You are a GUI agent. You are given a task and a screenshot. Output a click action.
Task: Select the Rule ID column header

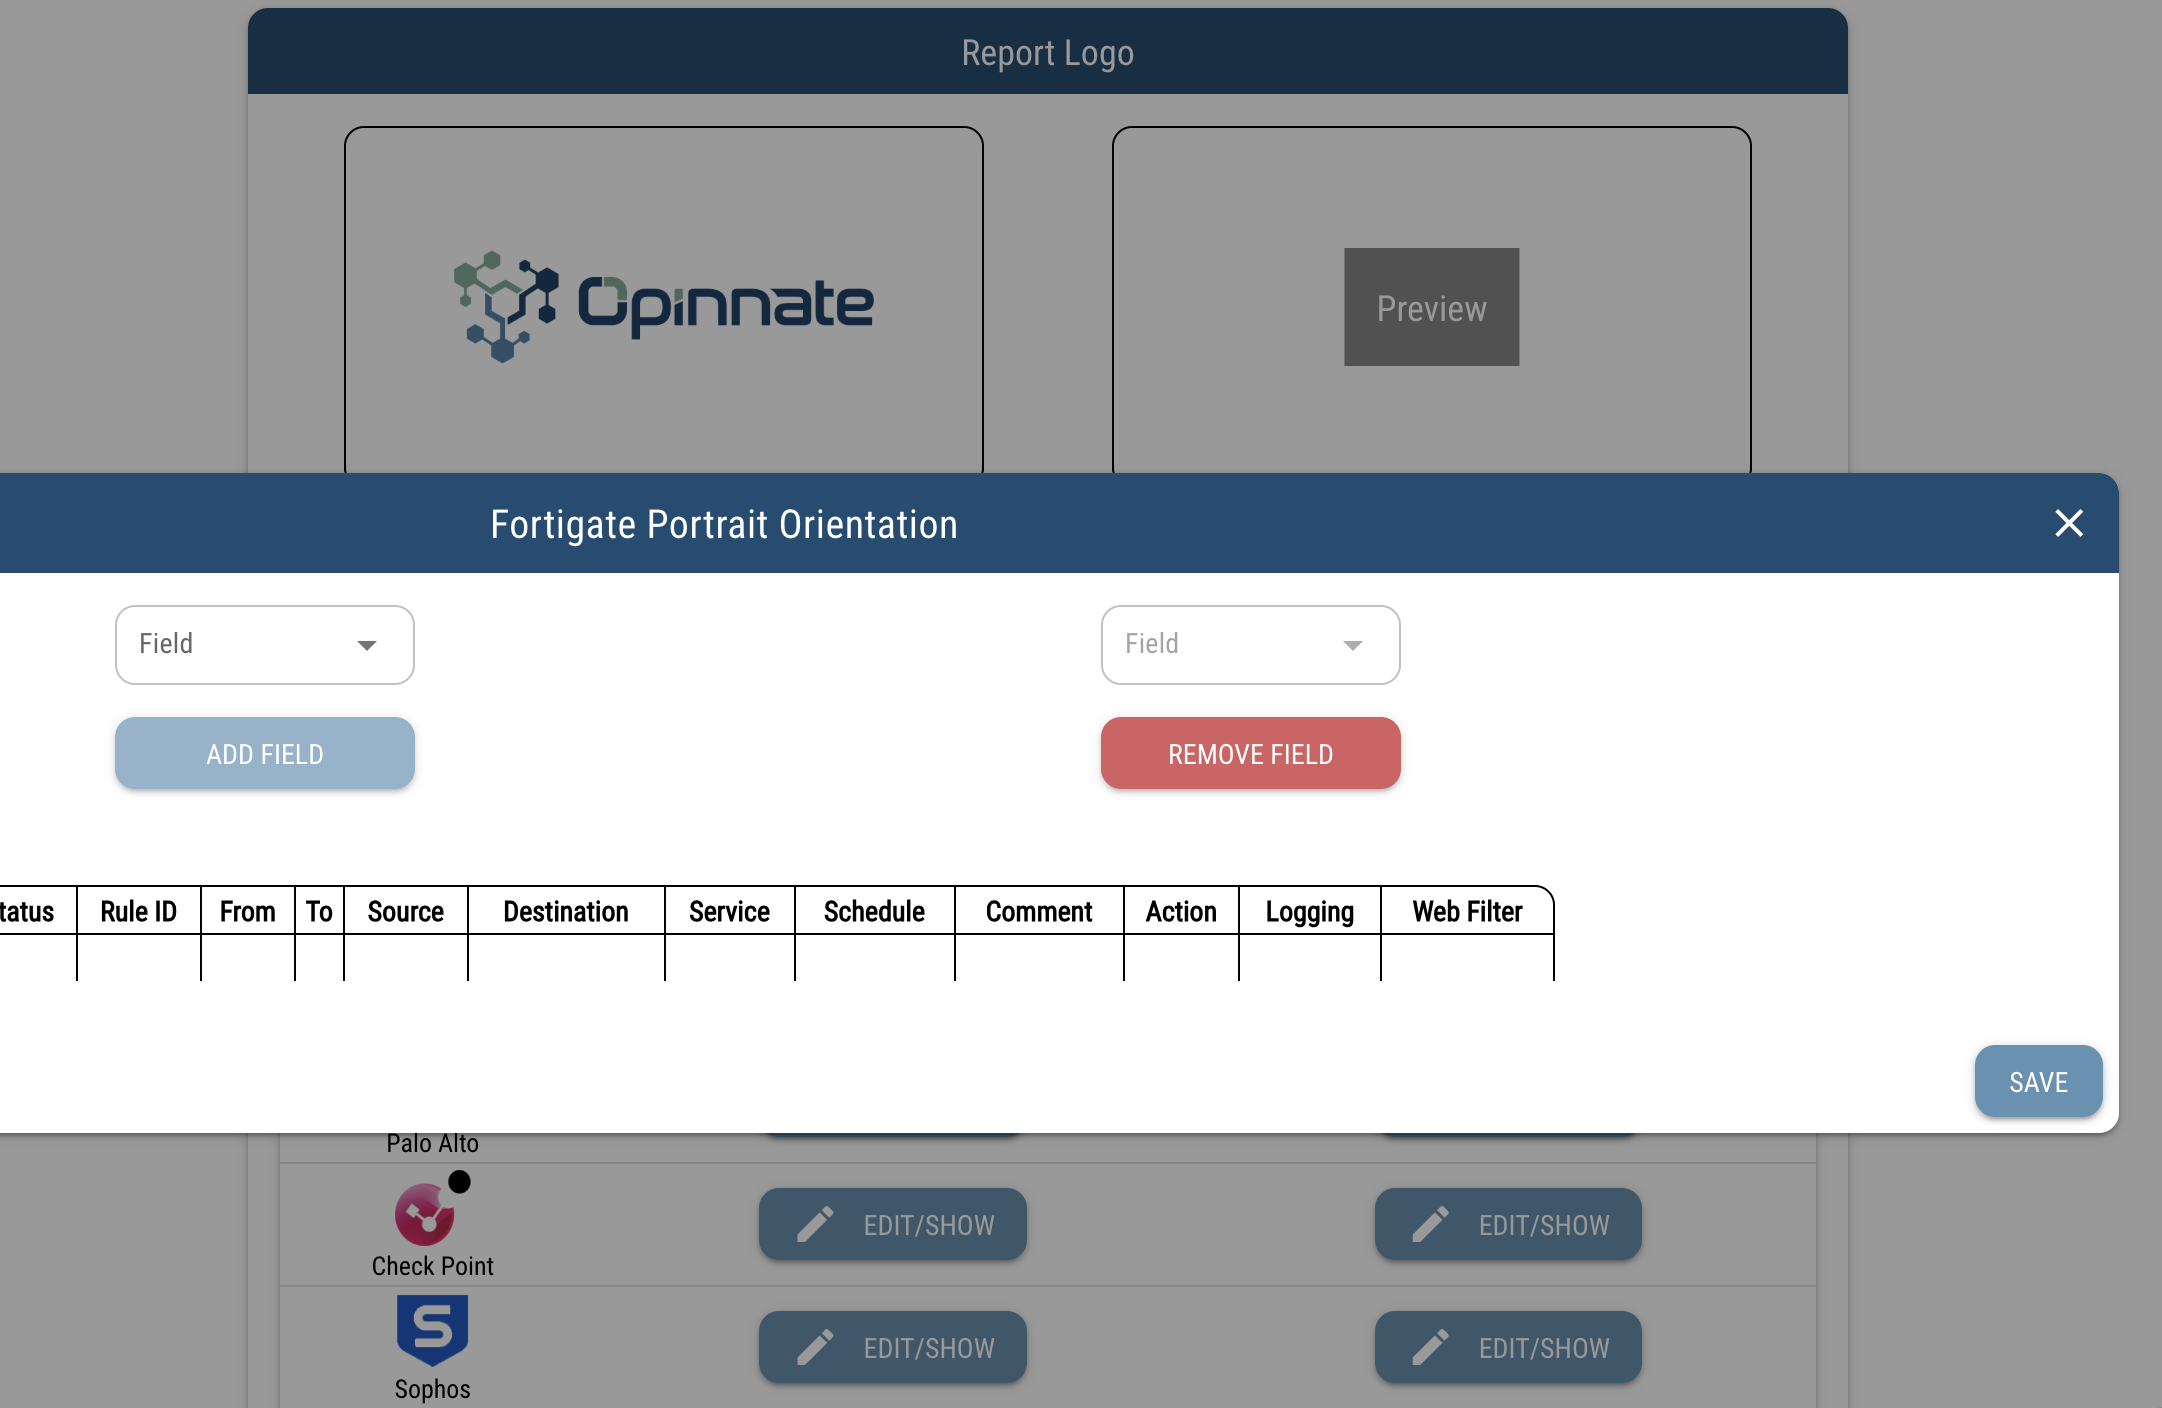[x=138, y=911]
